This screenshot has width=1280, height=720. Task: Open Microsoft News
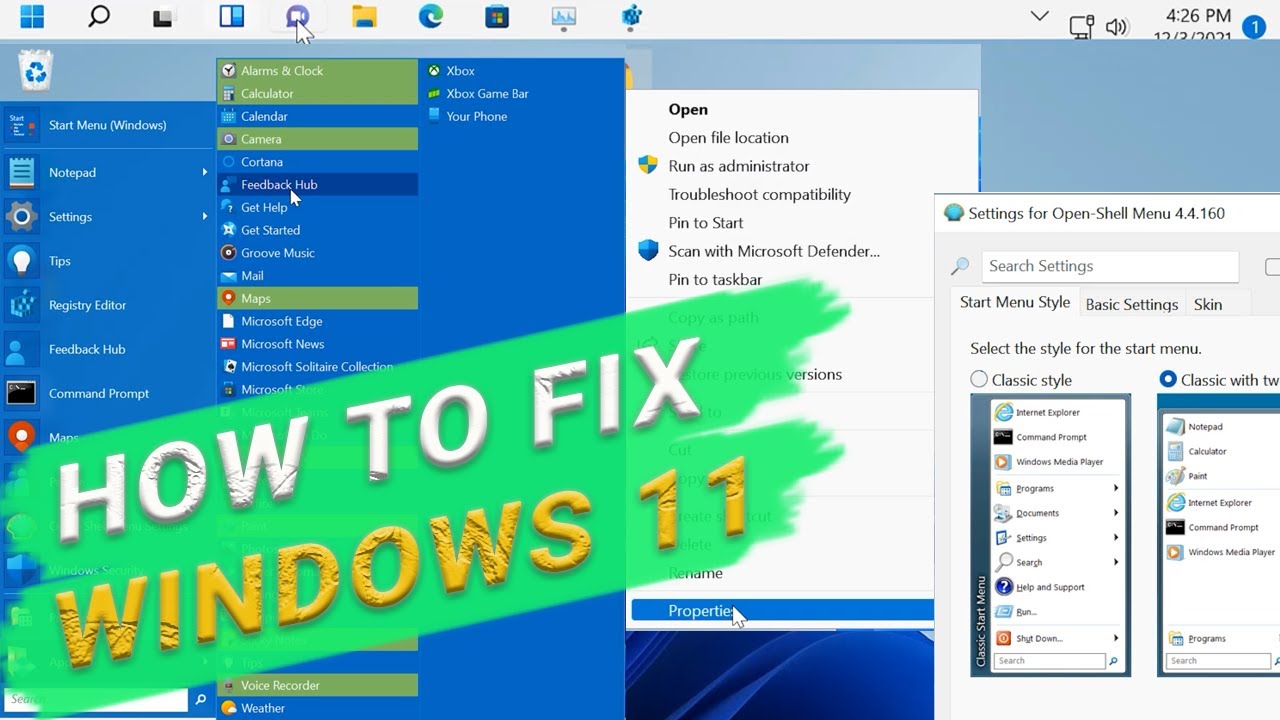pos(318,344)
